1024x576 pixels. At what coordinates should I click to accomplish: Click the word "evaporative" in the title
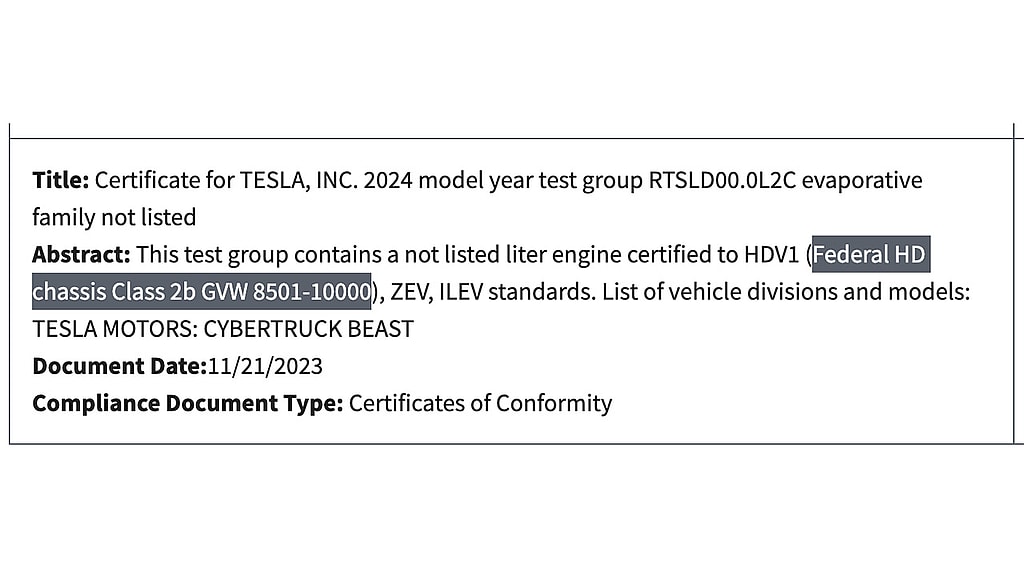[862, 181]
